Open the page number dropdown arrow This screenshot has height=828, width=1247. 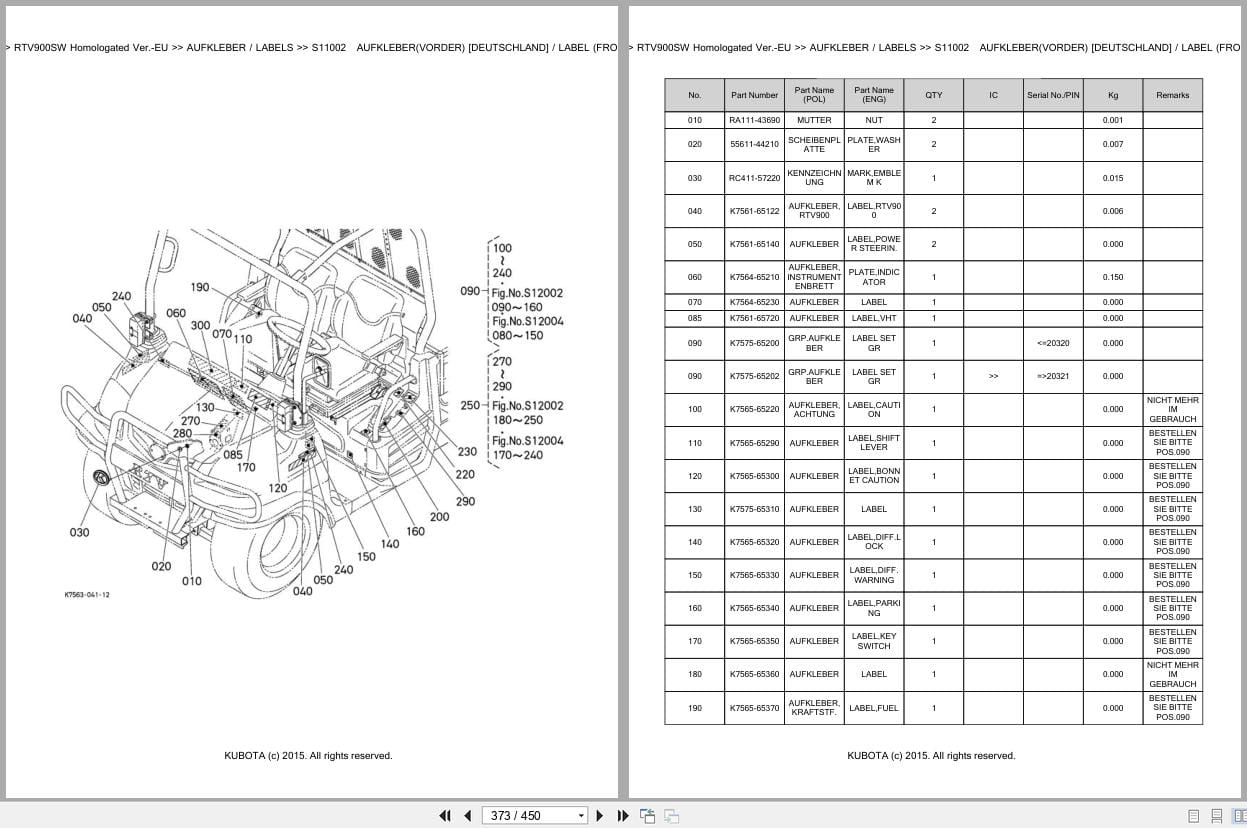[581, 816]
